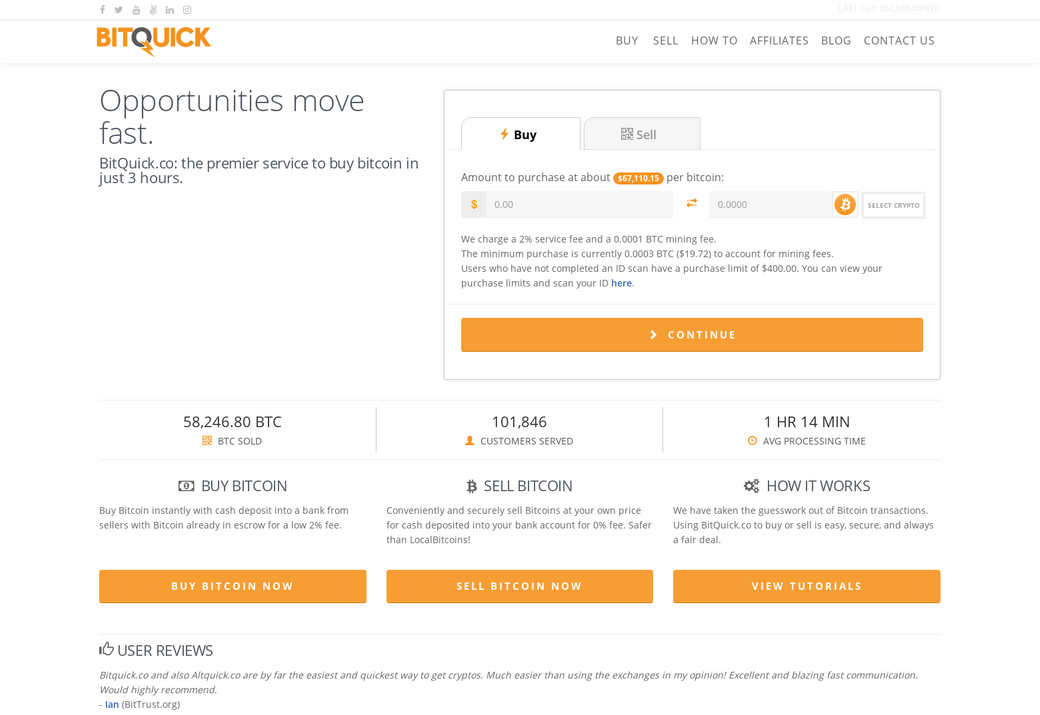Click the 'here' link to scan your ID
The height and width of the screenshot is (715, 1040).
pos(621,283)
